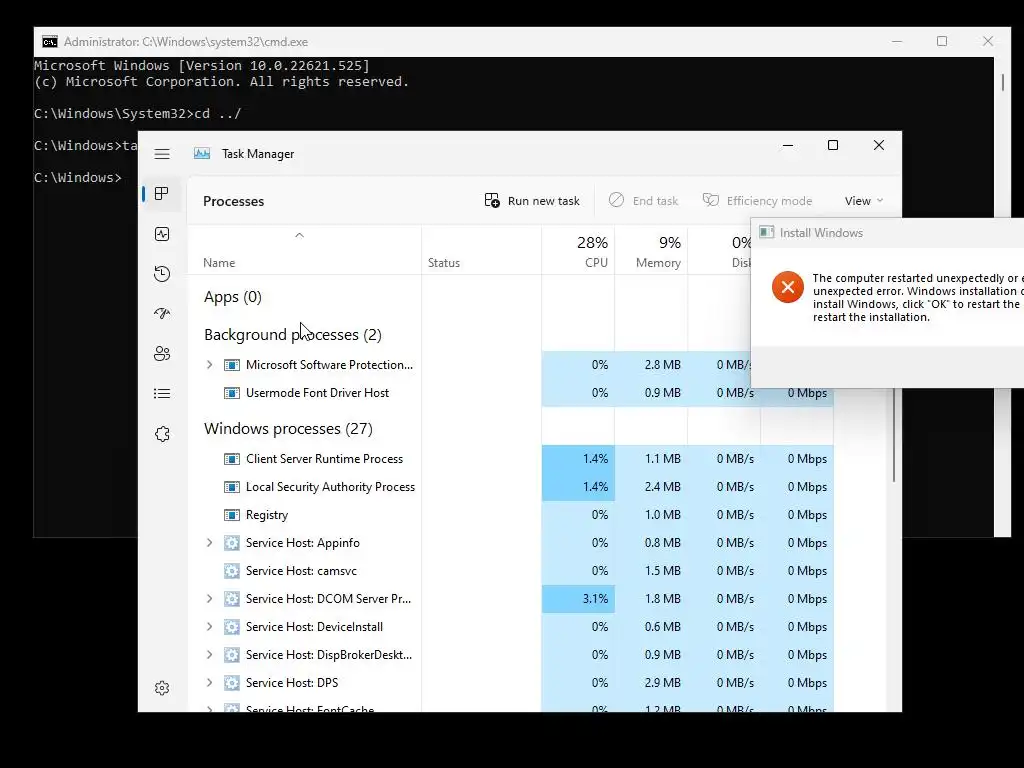Click the red error icon in Install Windows dialog
The height and width of the screenshot is (768, 1024).
788,287
